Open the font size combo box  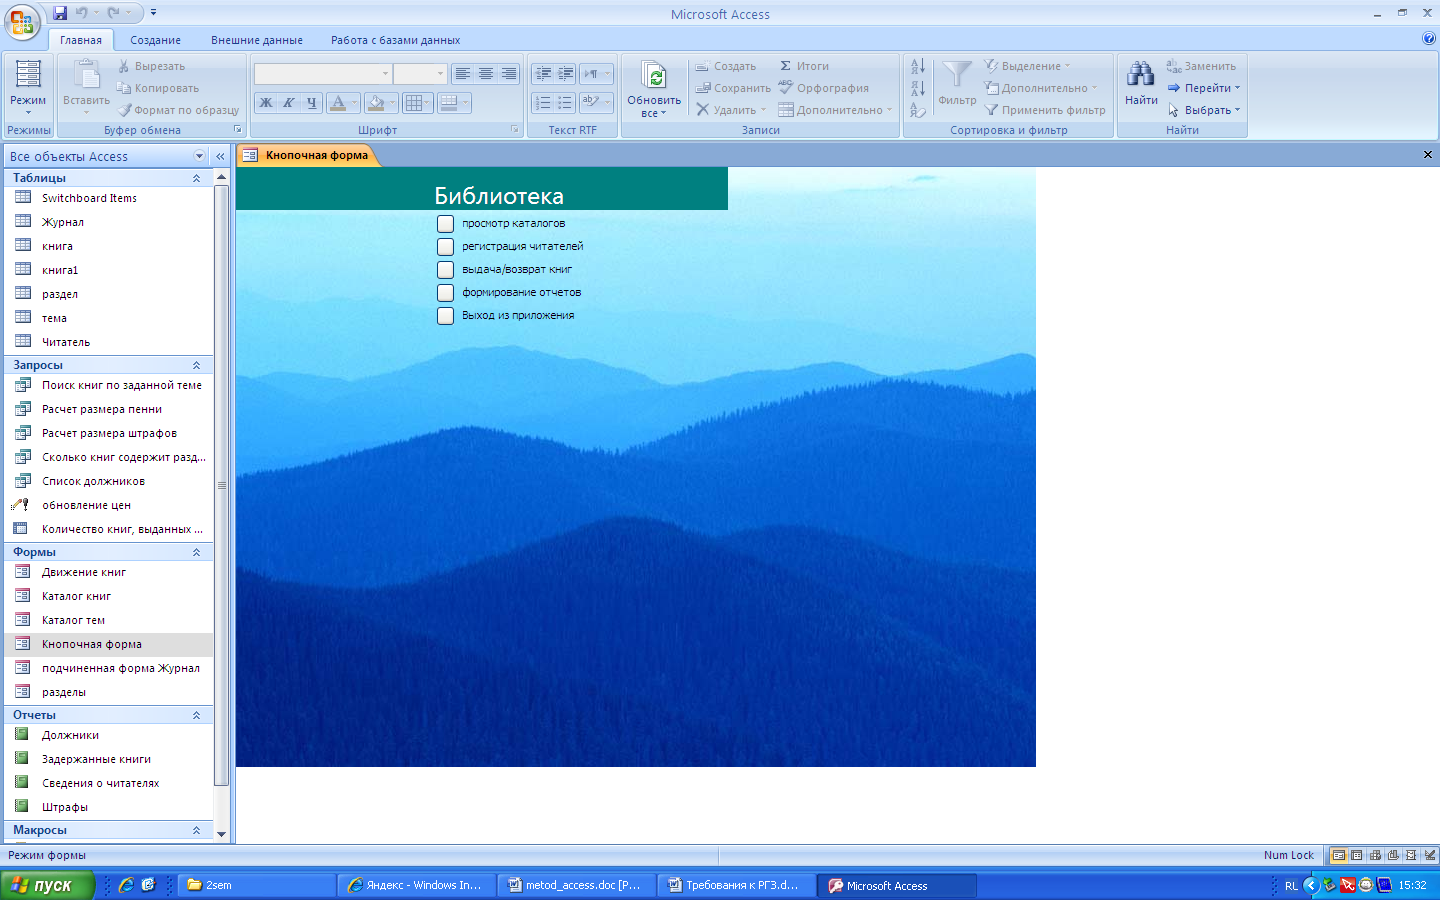coord(420,74)
